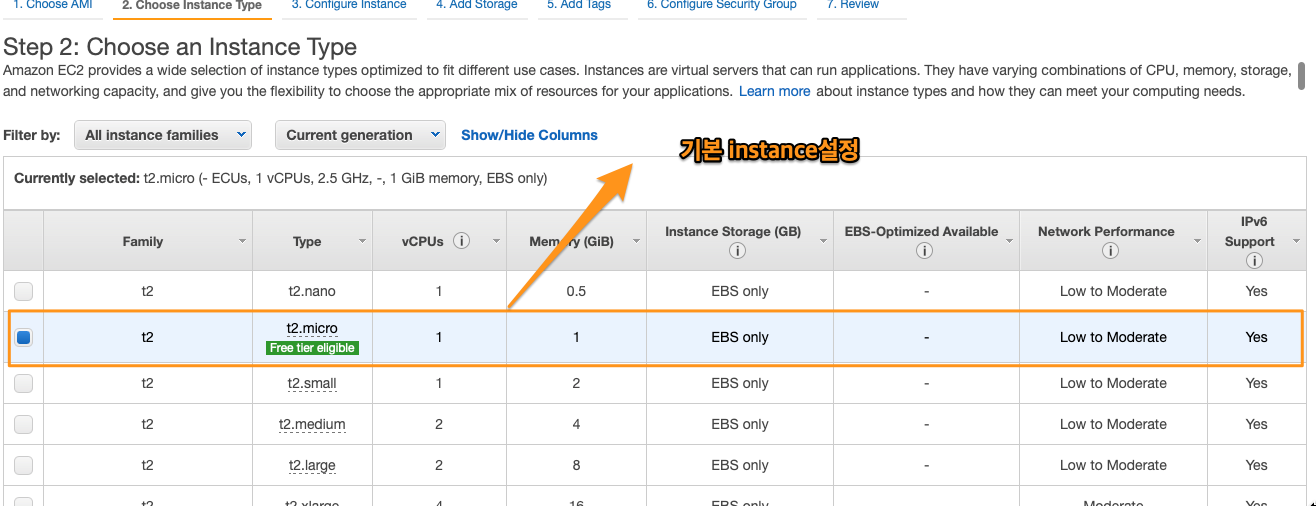Click the Type column sort arrow
Screen dimensions: 1316x506
tap(362, 242)
